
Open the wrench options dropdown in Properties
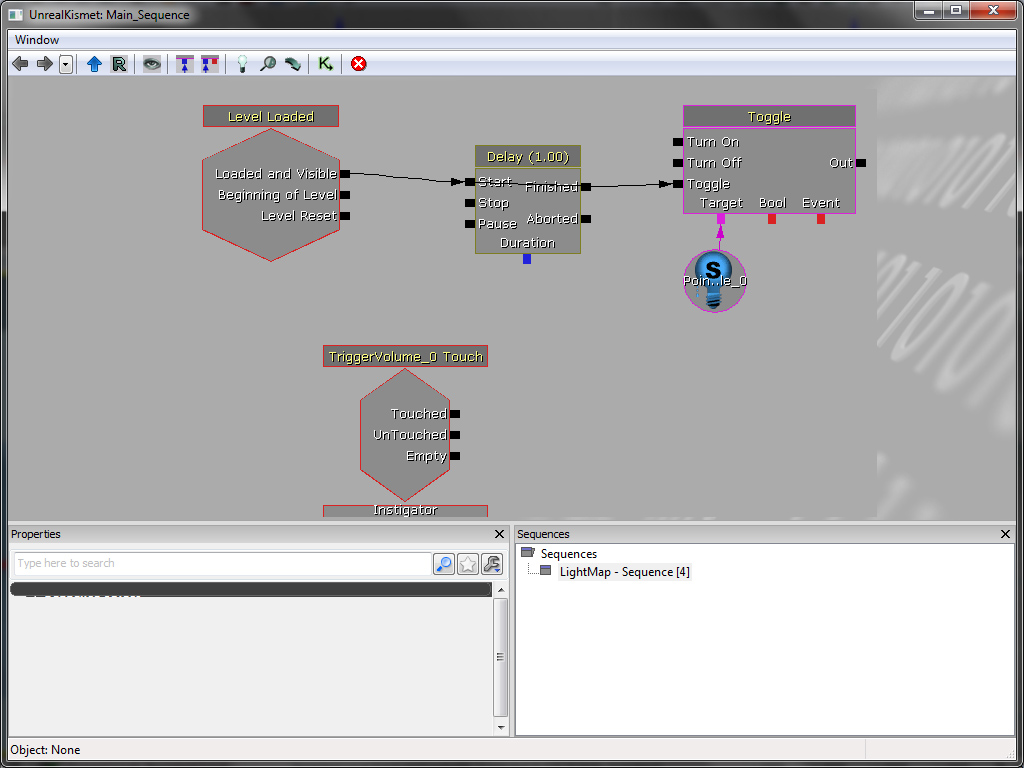[x=491, y=564]
